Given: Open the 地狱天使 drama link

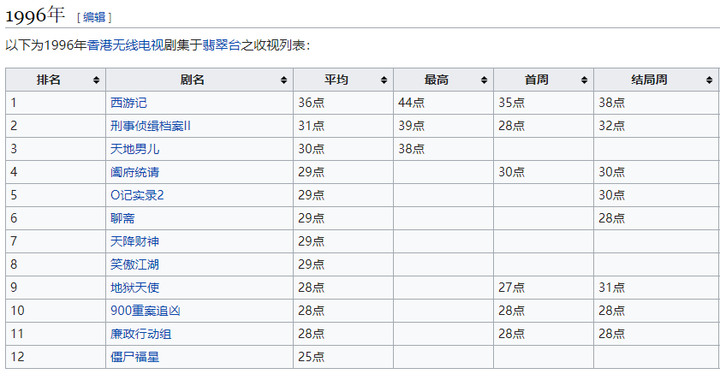Looking at the screenshot, I should pos(135,288).
